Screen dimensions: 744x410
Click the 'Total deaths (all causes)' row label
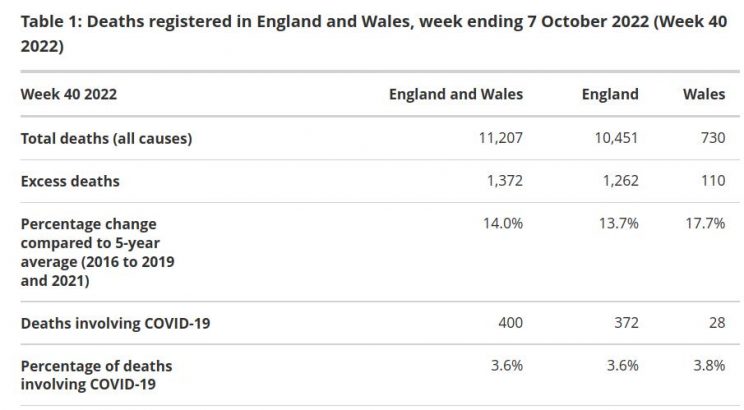(106, 139)
